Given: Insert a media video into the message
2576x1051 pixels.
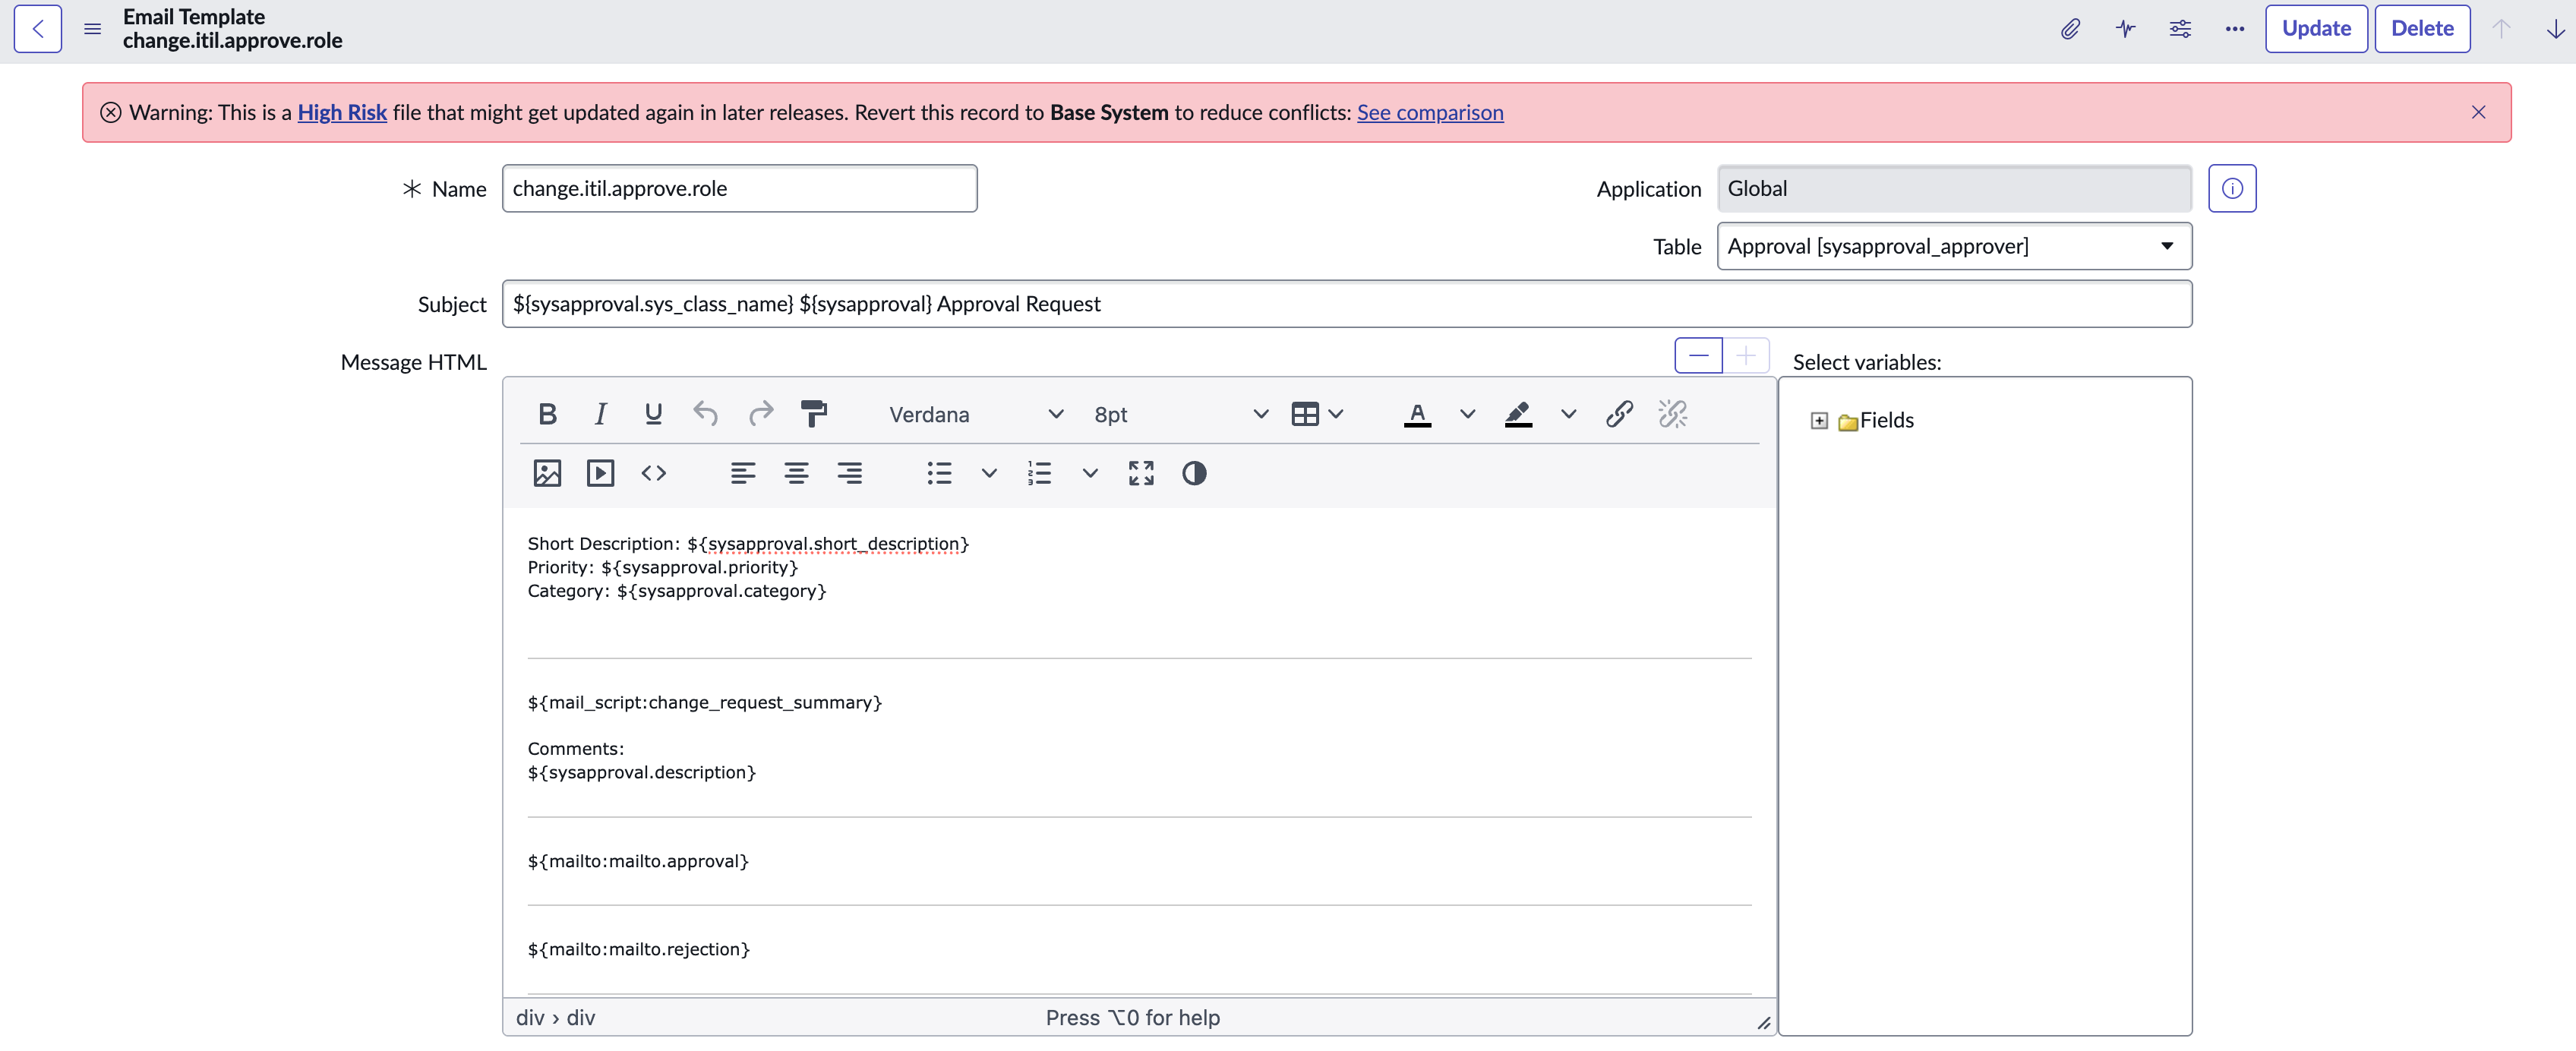Looking at the screenshot, I should click(x=600, y=473).
